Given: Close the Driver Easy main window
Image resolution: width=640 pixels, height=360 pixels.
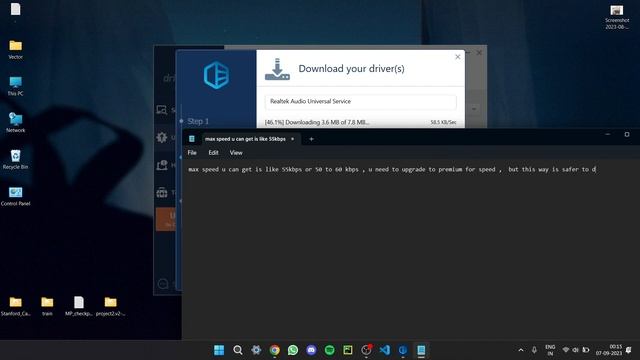Looking at the screenshot, I should pos(479,53).
